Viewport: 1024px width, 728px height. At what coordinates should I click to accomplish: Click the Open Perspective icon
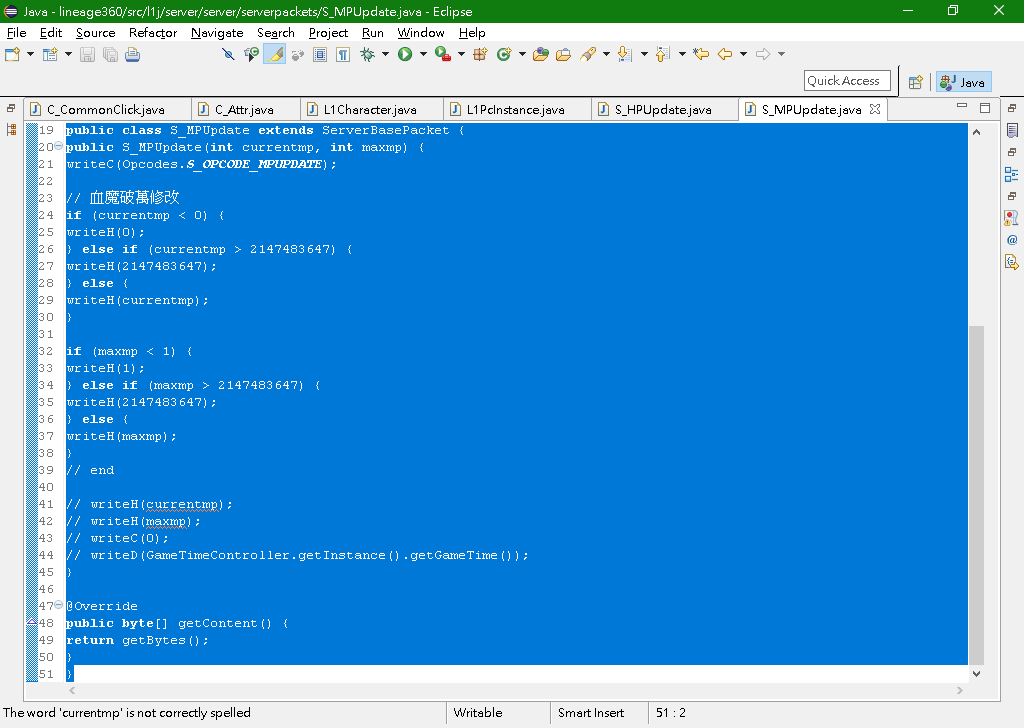tap(916, 82)
